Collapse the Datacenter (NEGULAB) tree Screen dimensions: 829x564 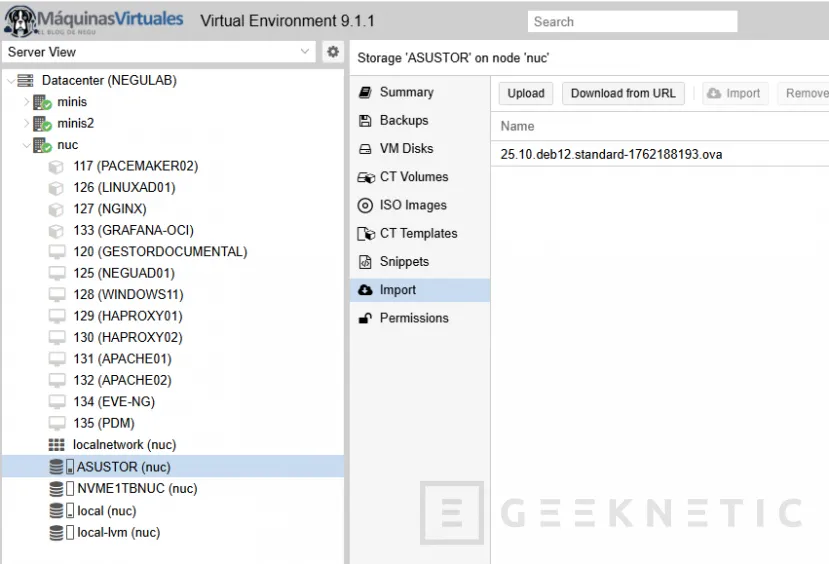click(11, 81)
